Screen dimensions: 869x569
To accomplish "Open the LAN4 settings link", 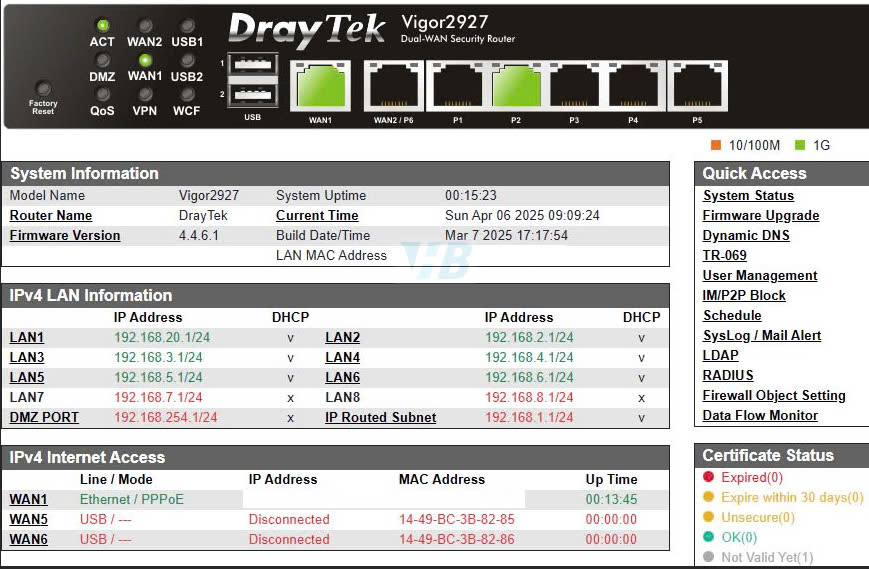I will pyautogui.click(x=343, y=357).
